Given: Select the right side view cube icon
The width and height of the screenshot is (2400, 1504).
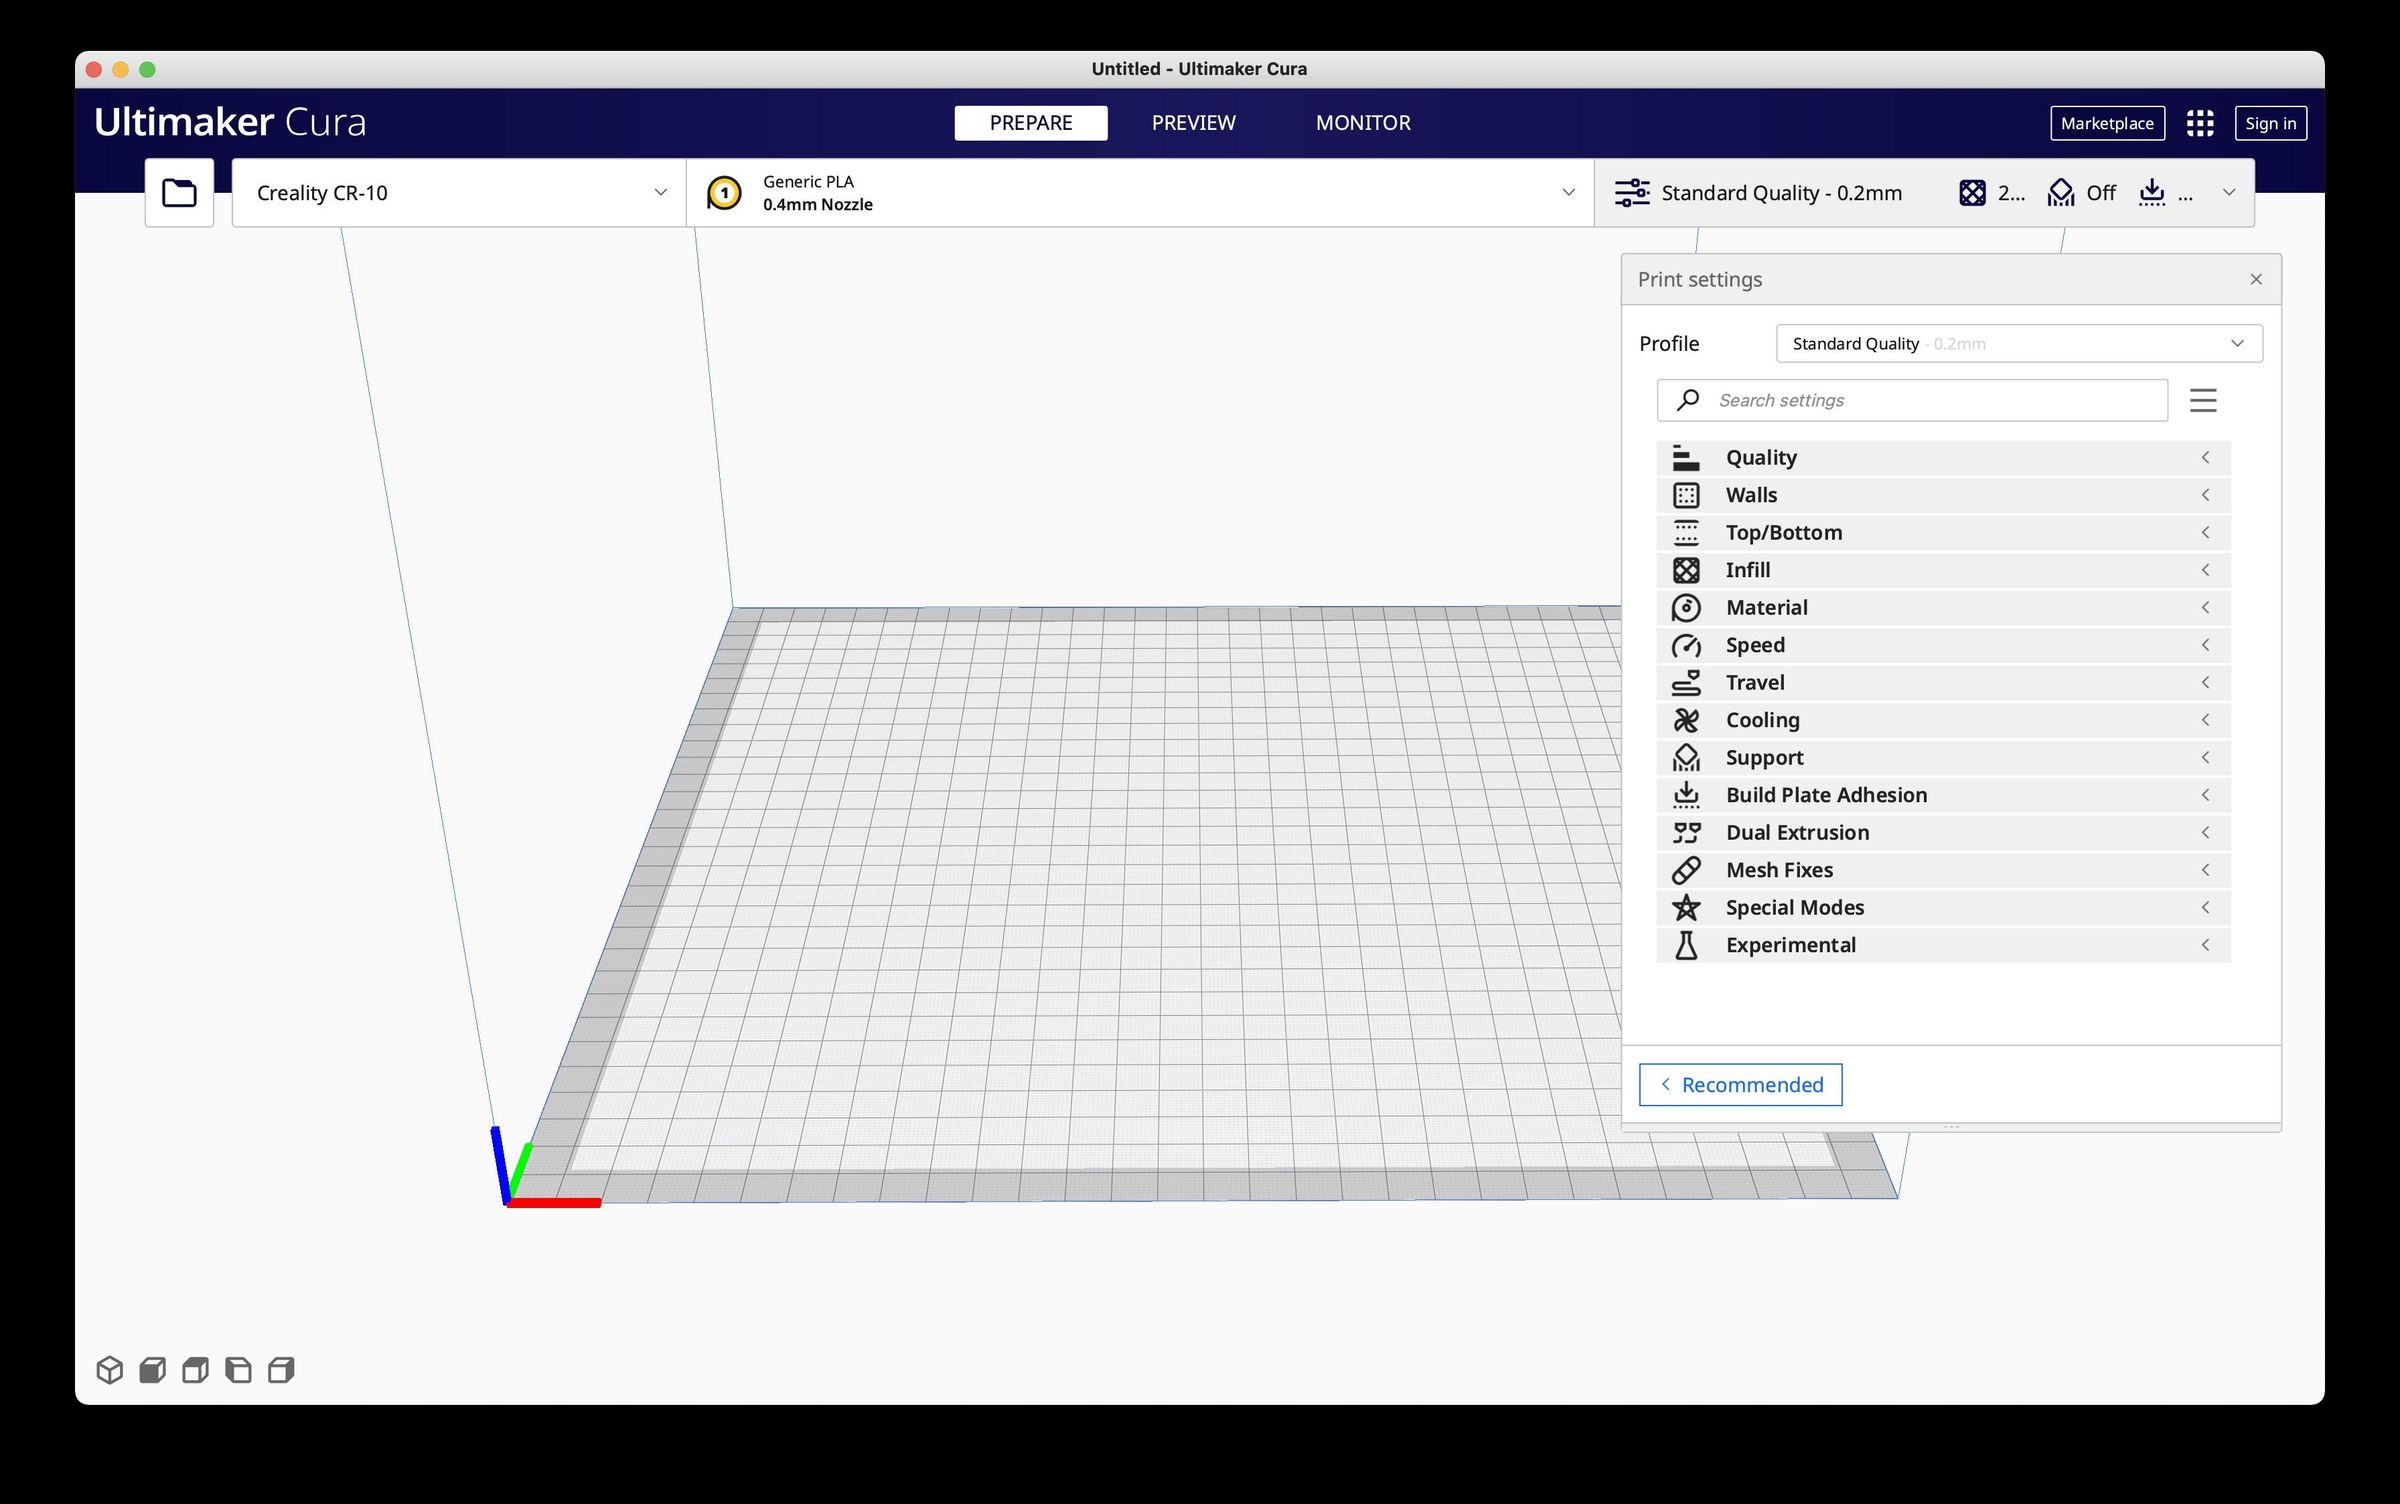Looking at the screenshot, I should (x=281, y=1369).
